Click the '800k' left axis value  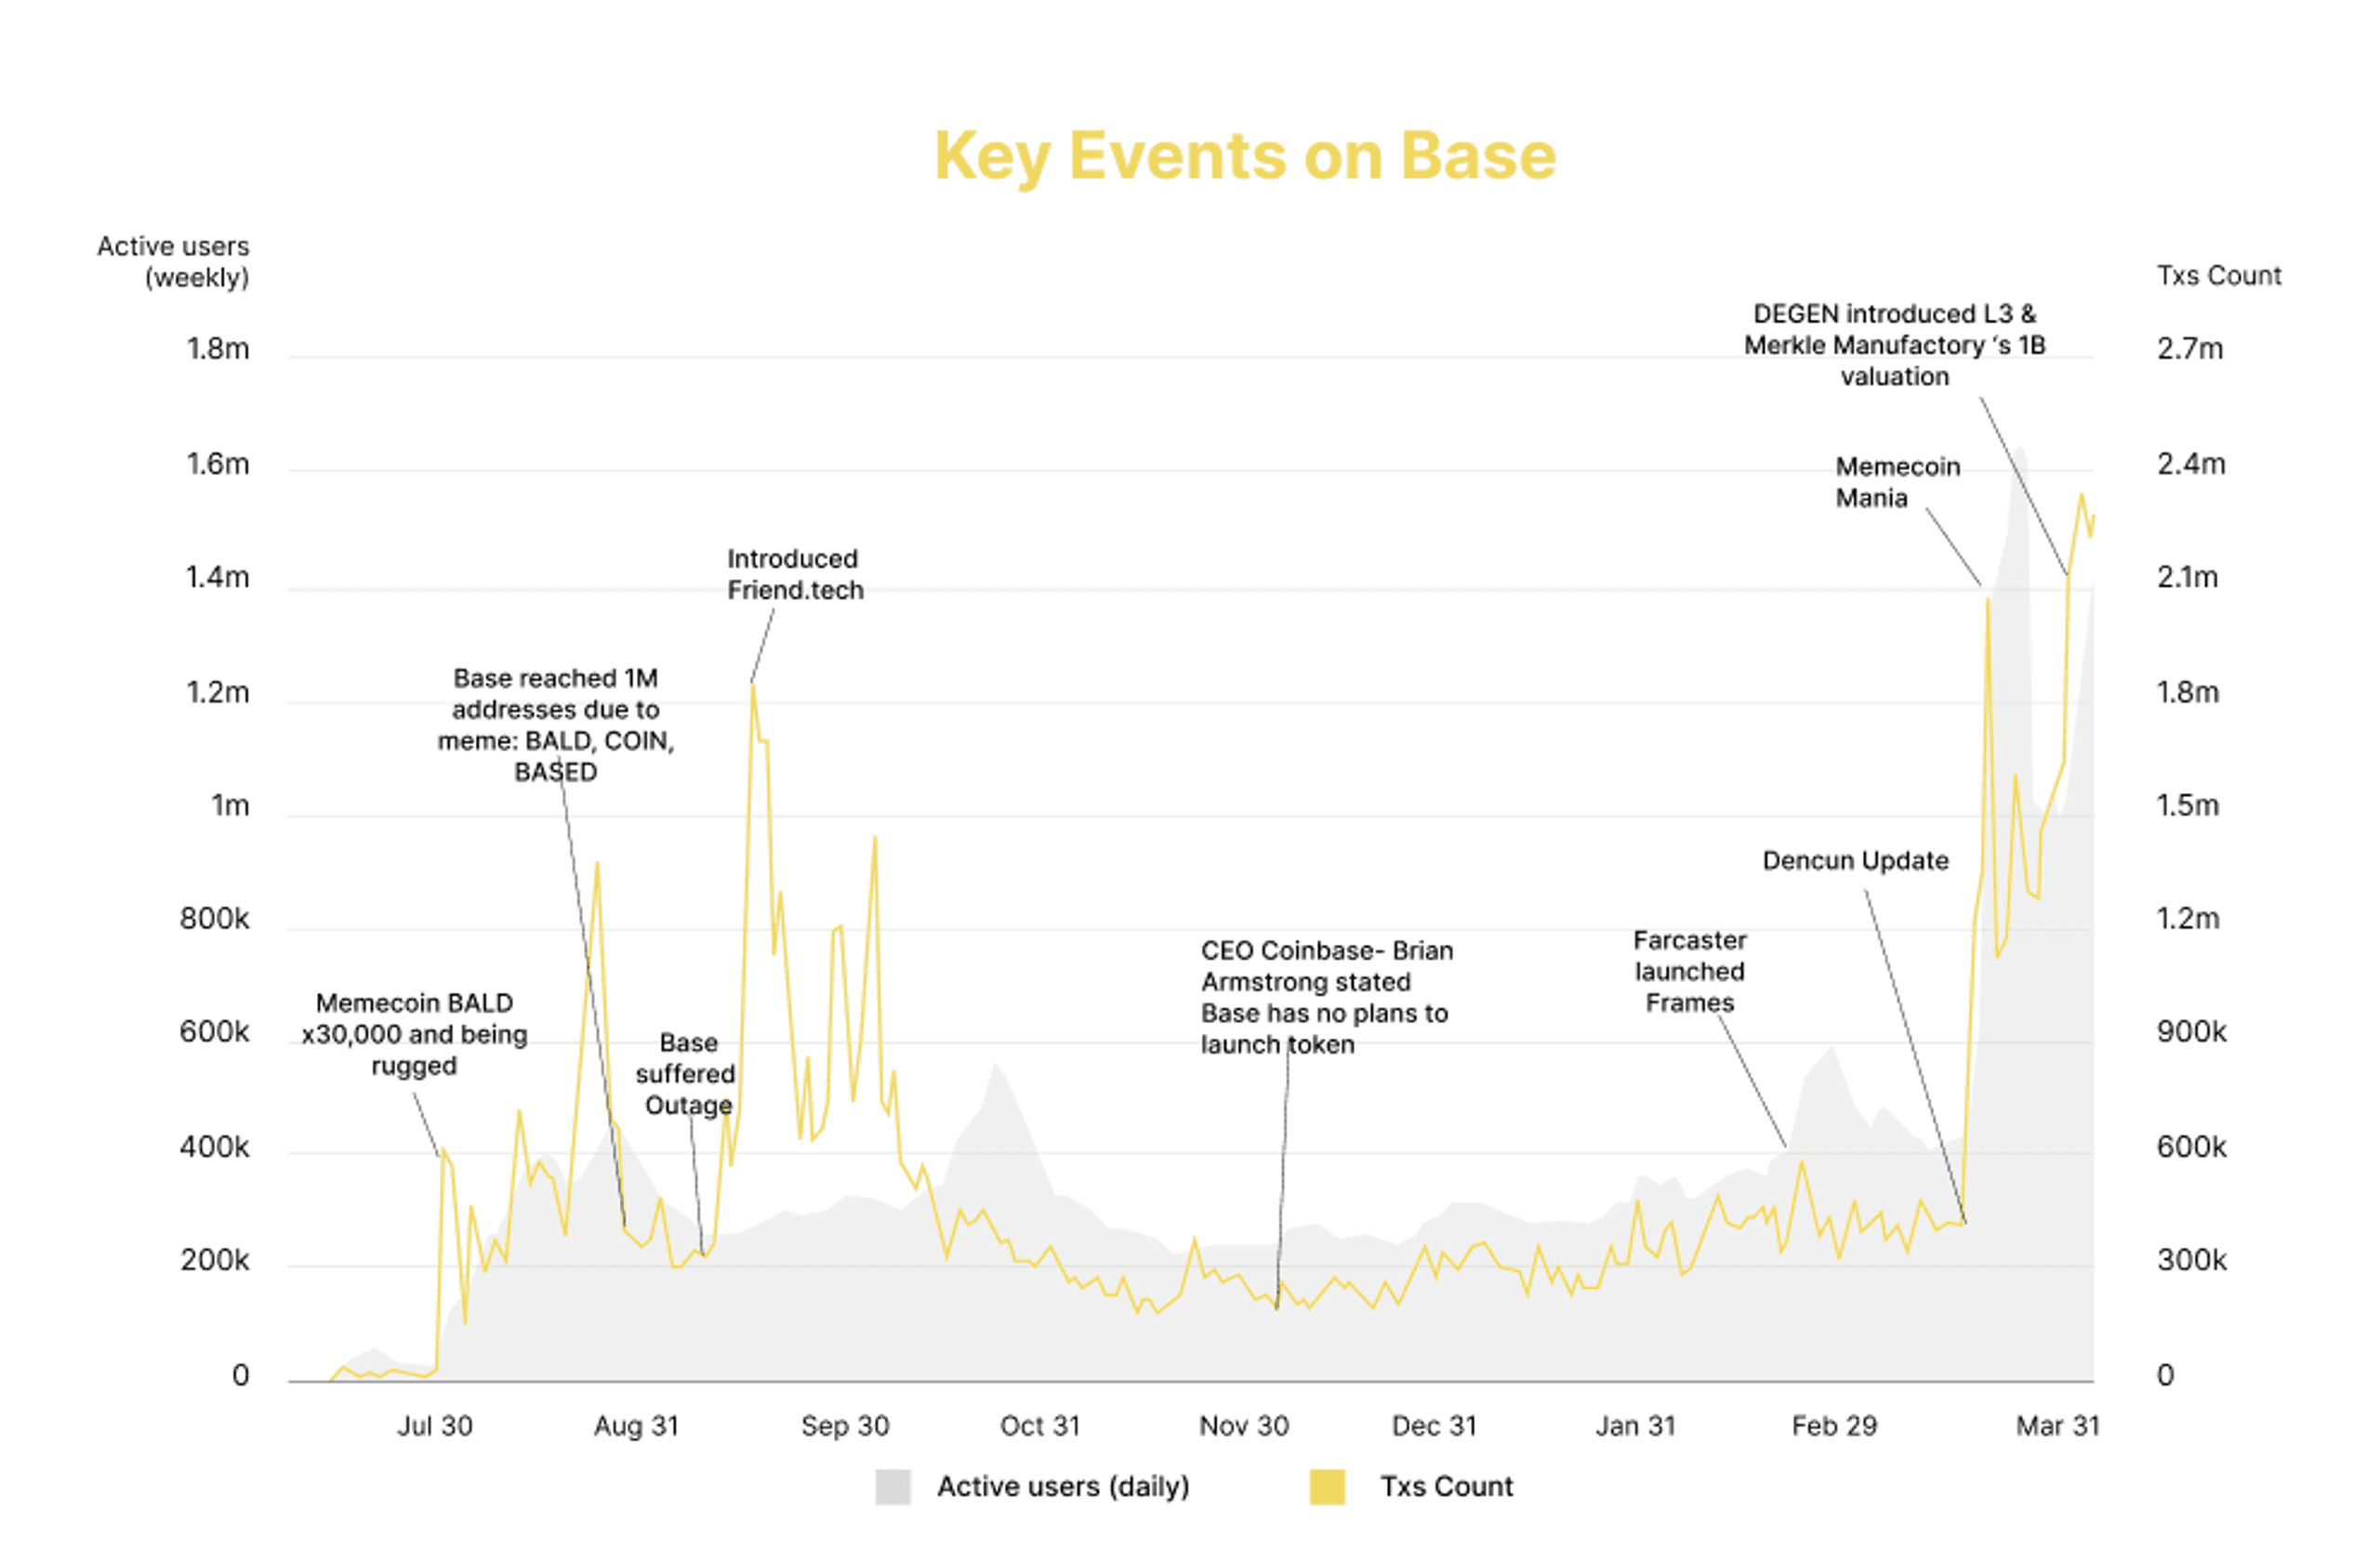point(214,918)
